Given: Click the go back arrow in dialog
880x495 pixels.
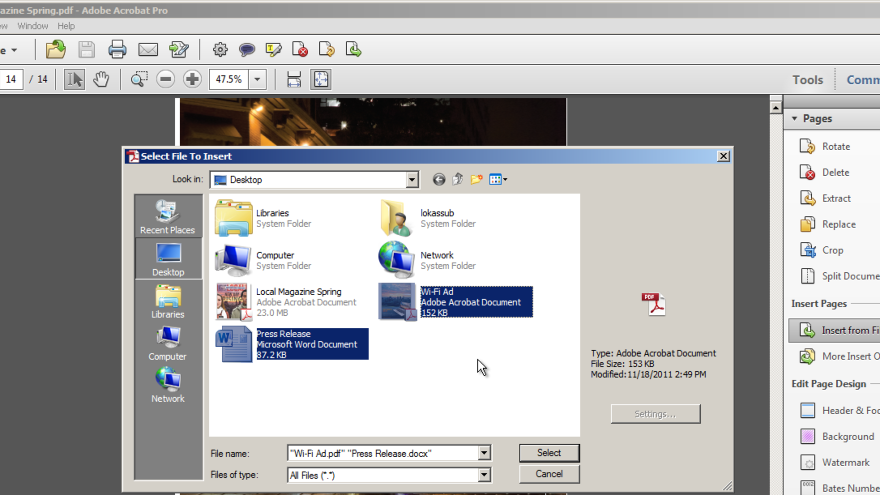Looking at the screenshot, I should click(x=439, y=180).
